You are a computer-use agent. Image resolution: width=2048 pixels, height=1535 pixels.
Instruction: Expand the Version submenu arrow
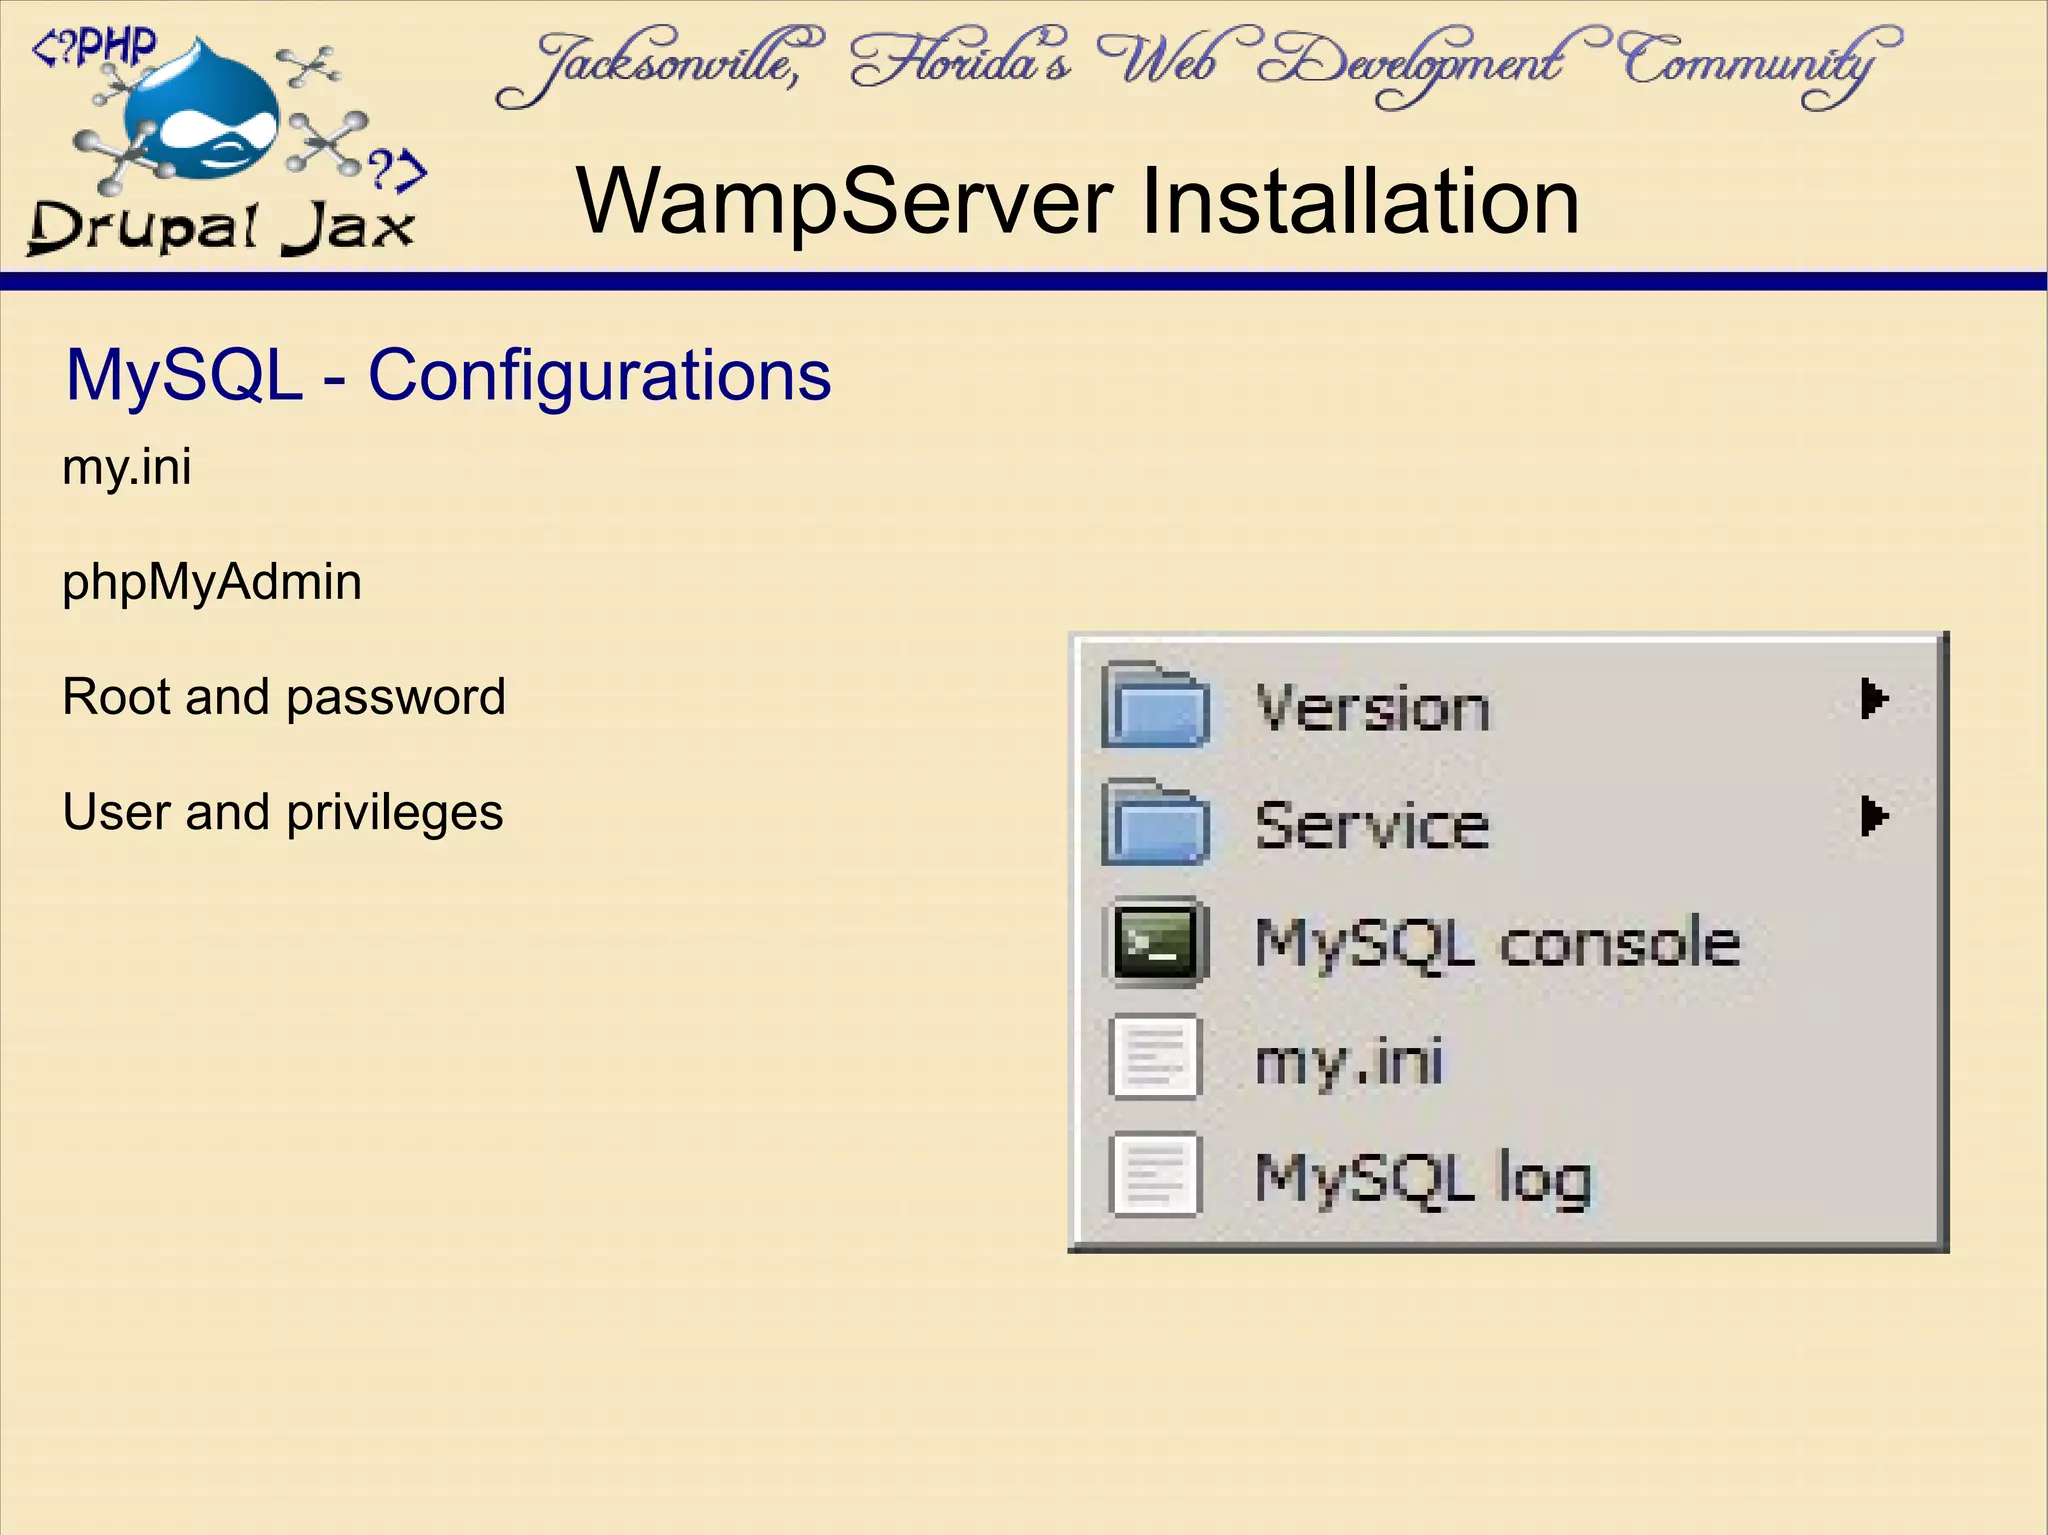click(1873, 699)
